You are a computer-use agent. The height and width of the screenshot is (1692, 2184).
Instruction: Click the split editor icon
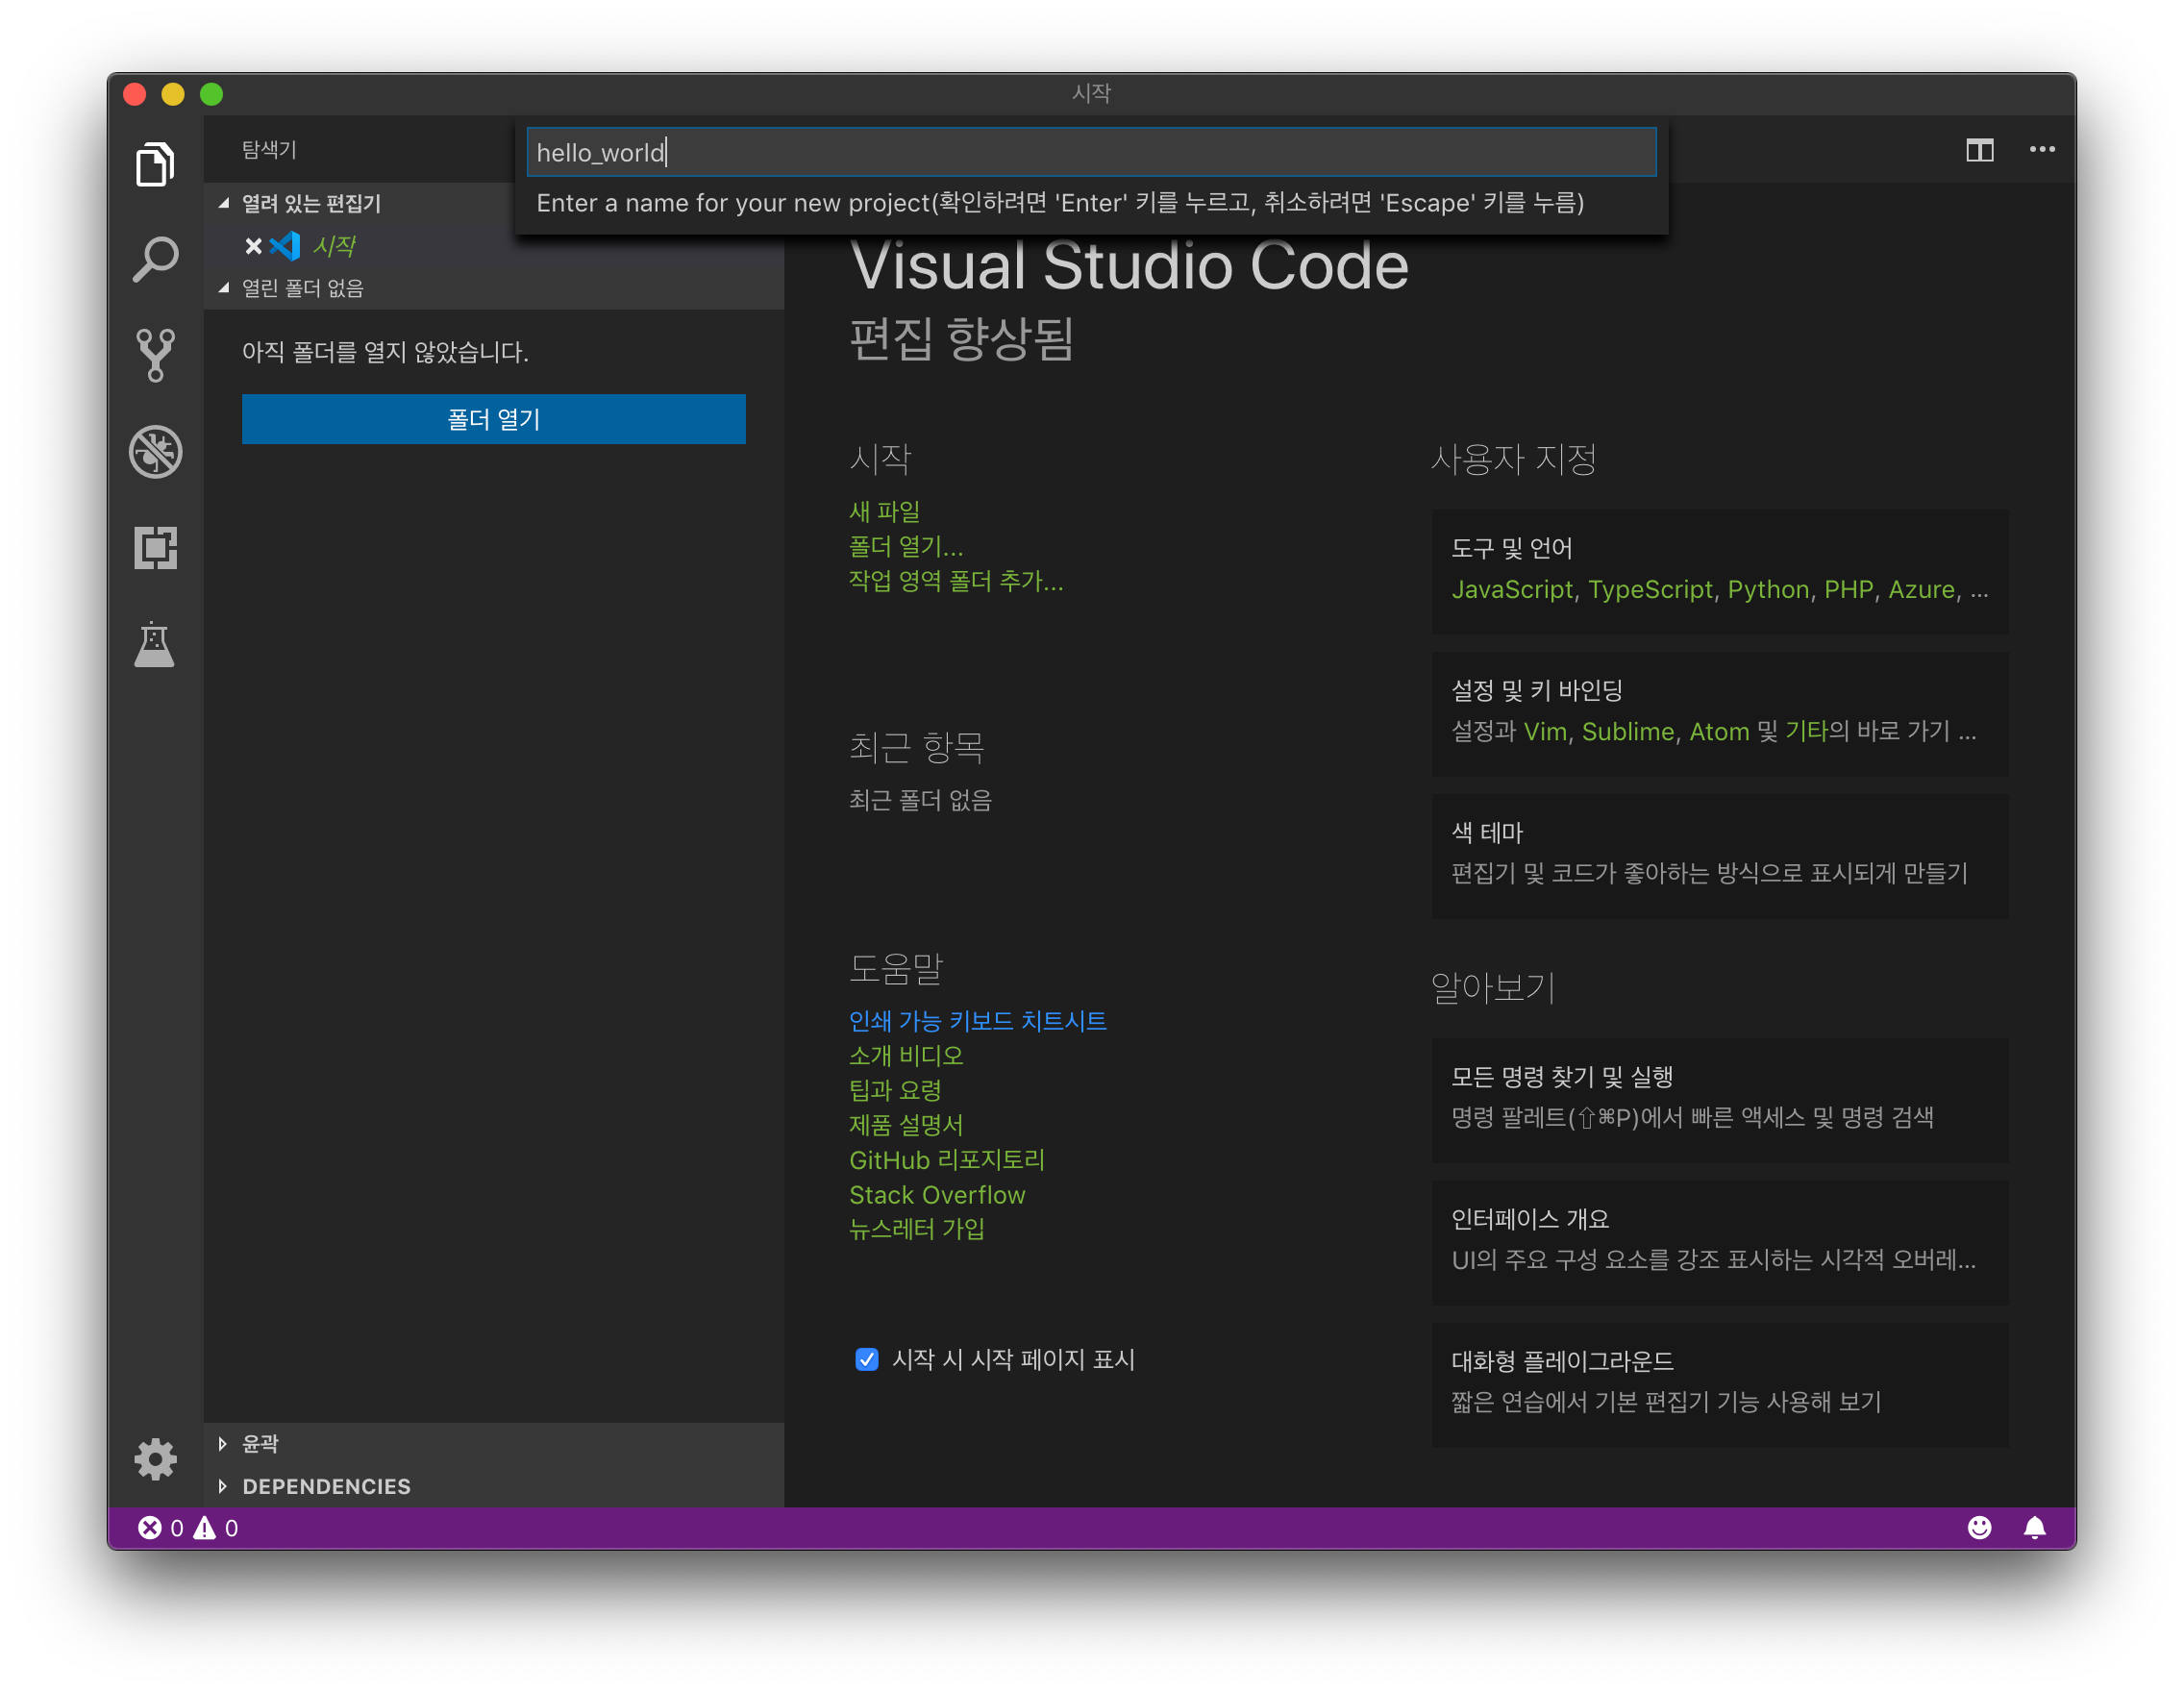[1979, 150]
